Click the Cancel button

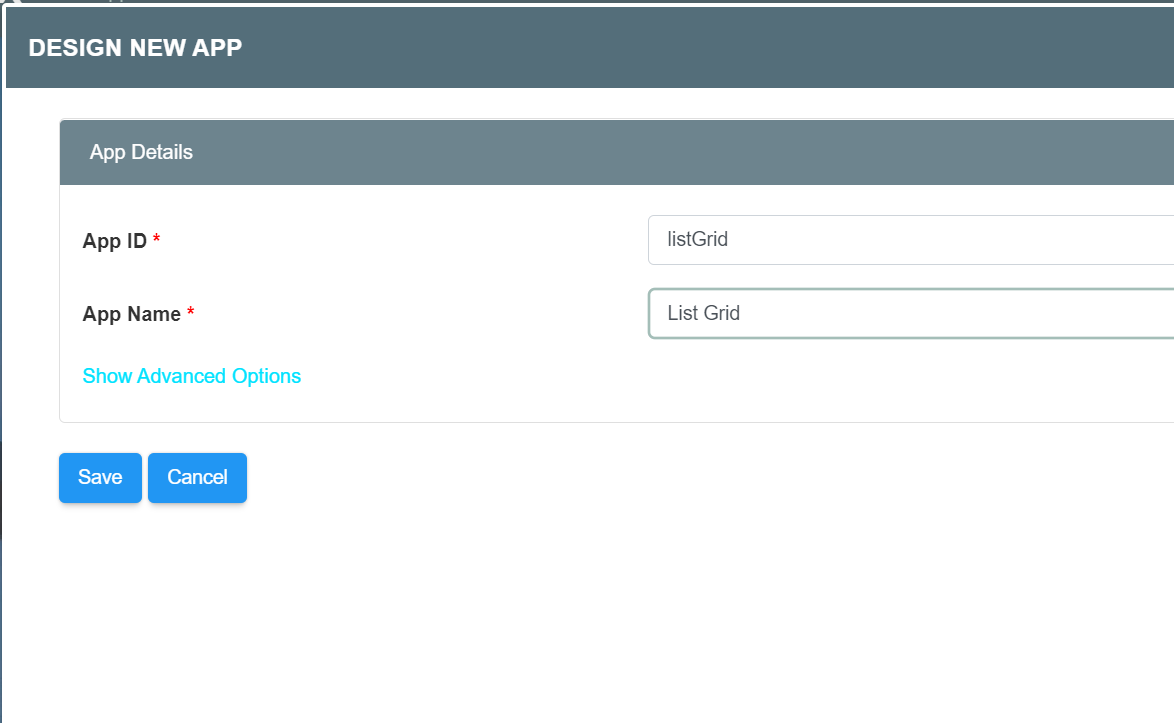(198, 478)
